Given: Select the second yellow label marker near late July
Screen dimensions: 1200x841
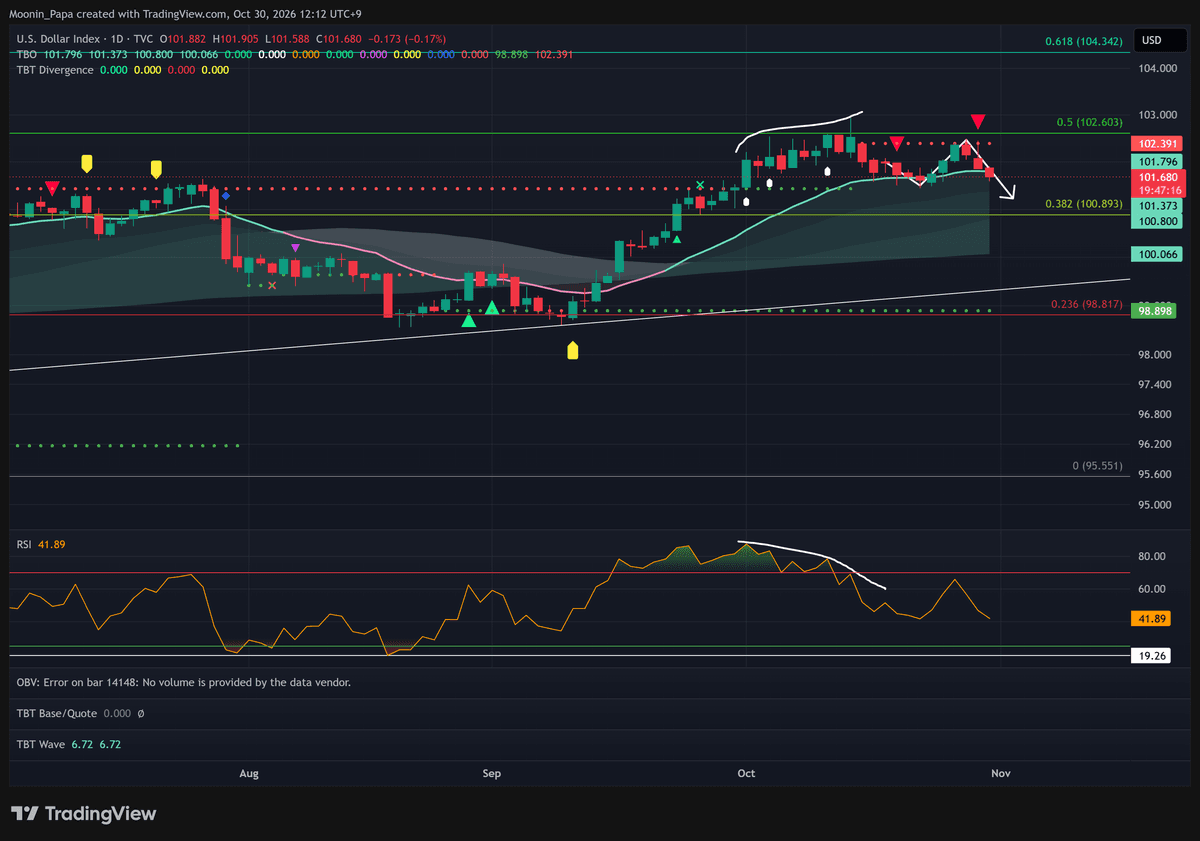Looking at the screenshot, I should click(156, 169).
